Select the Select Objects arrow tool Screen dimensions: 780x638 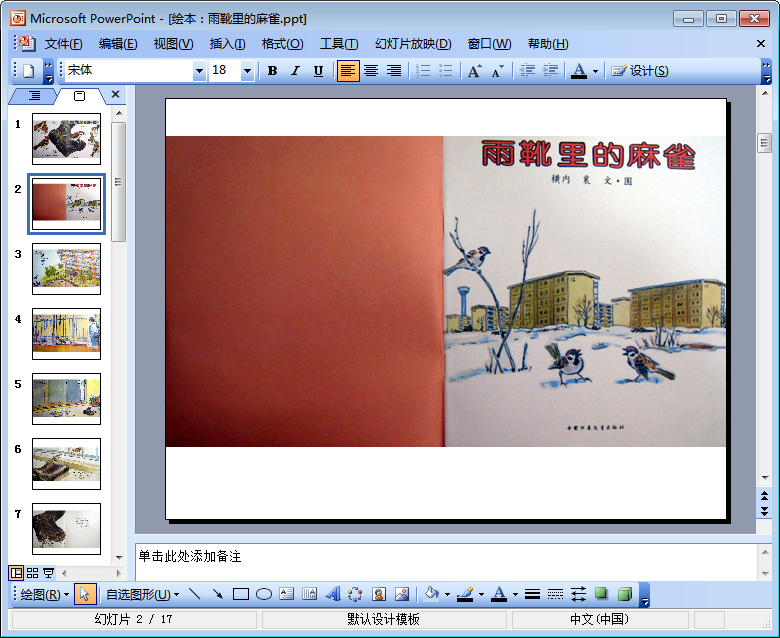(85, 594)
